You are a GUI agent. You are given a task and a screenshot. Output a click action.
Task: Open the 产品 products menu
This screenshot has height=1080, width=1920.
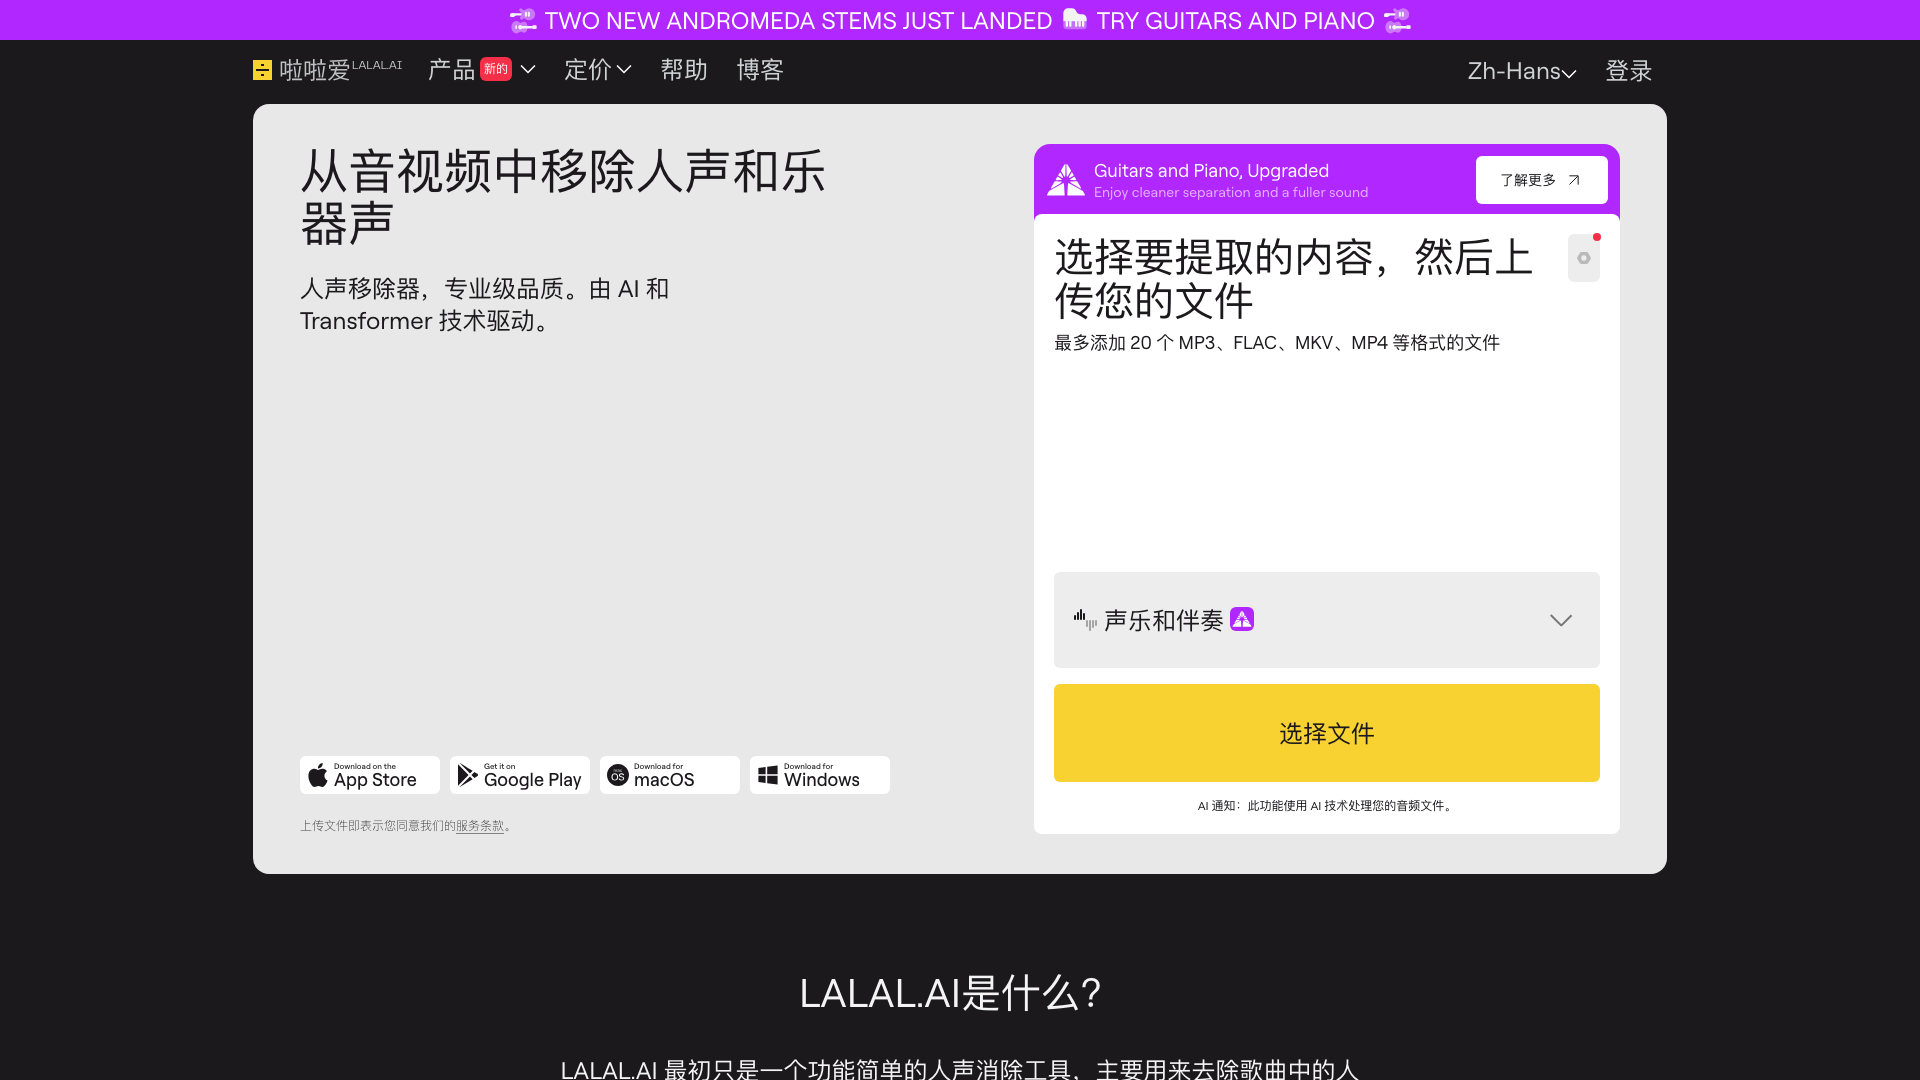click(x=482, y=70)
